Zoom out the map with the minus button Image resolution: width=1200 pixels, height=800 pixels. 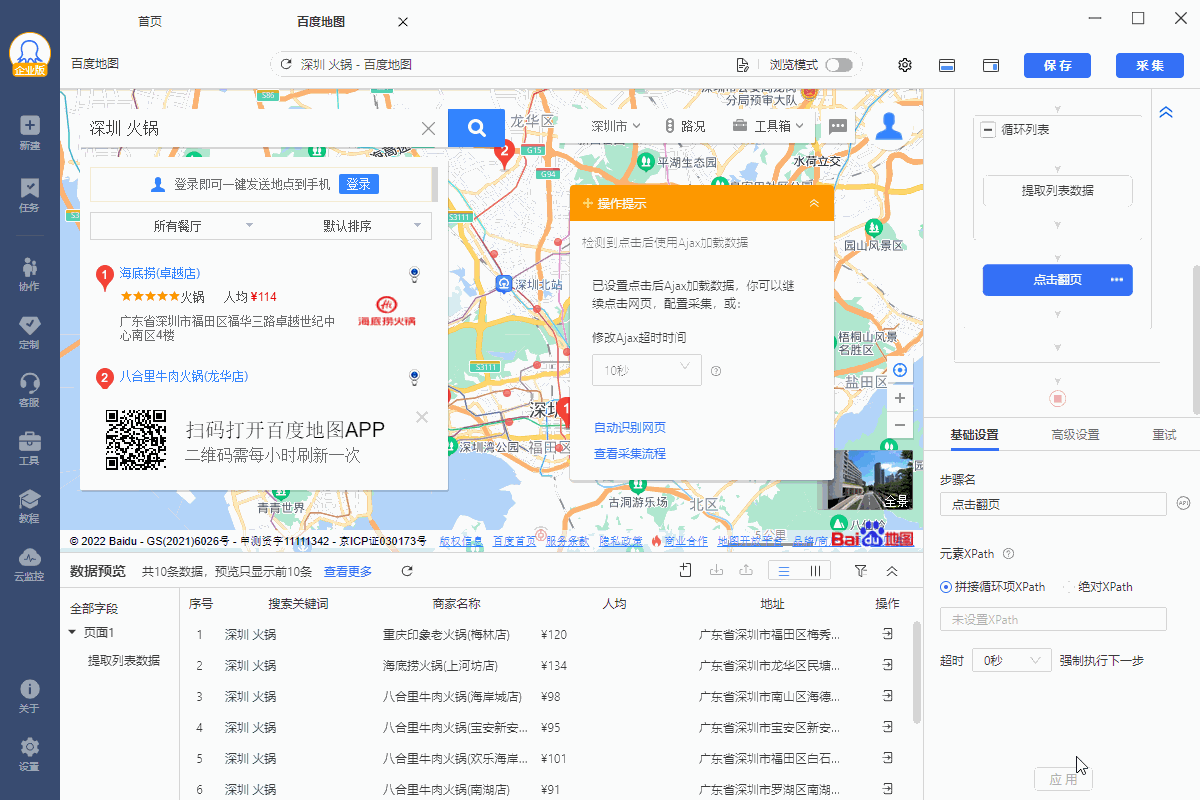coord(900,425)
